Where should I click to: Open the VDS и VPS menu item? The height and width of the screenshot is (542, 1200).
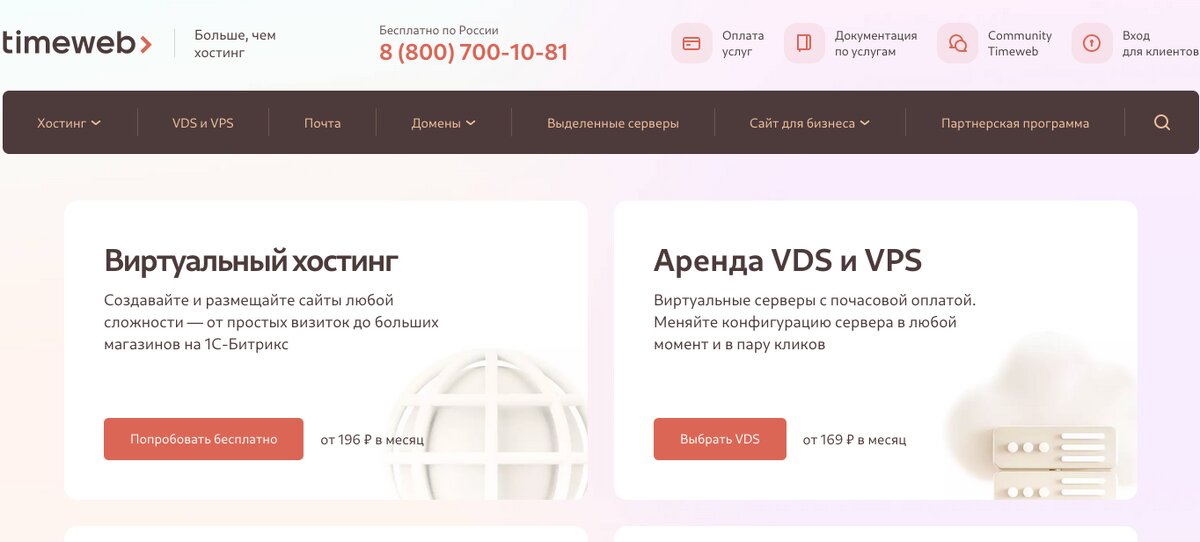203,123
